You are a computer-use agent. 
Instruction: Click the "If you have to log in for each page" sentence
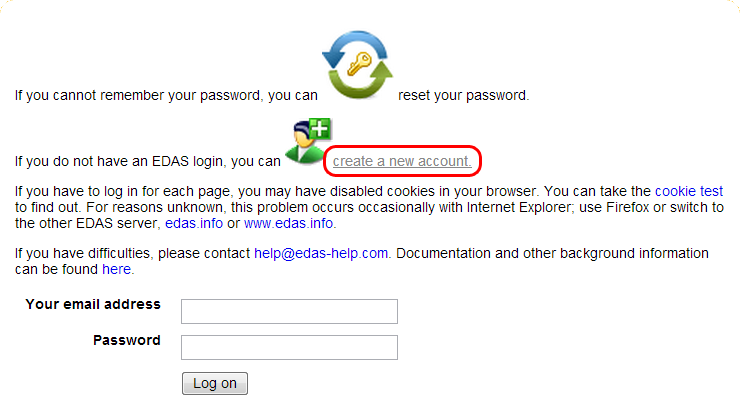(x=140, y=190)
